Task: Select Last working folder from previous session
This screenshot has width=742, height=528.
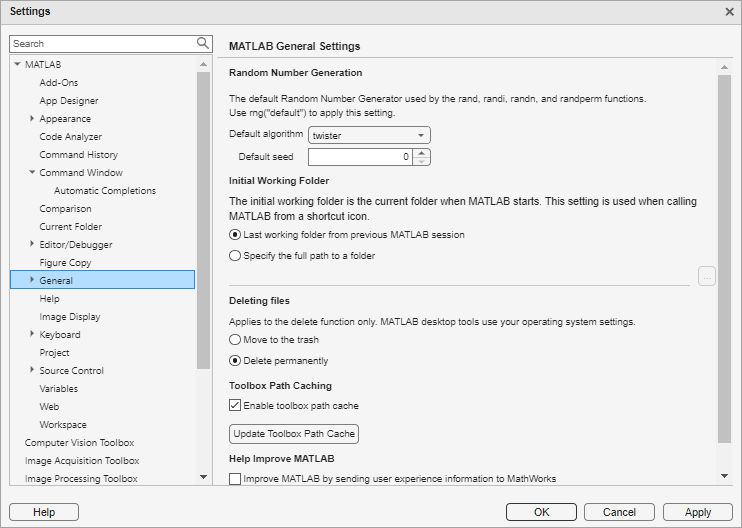Action: 235,235
